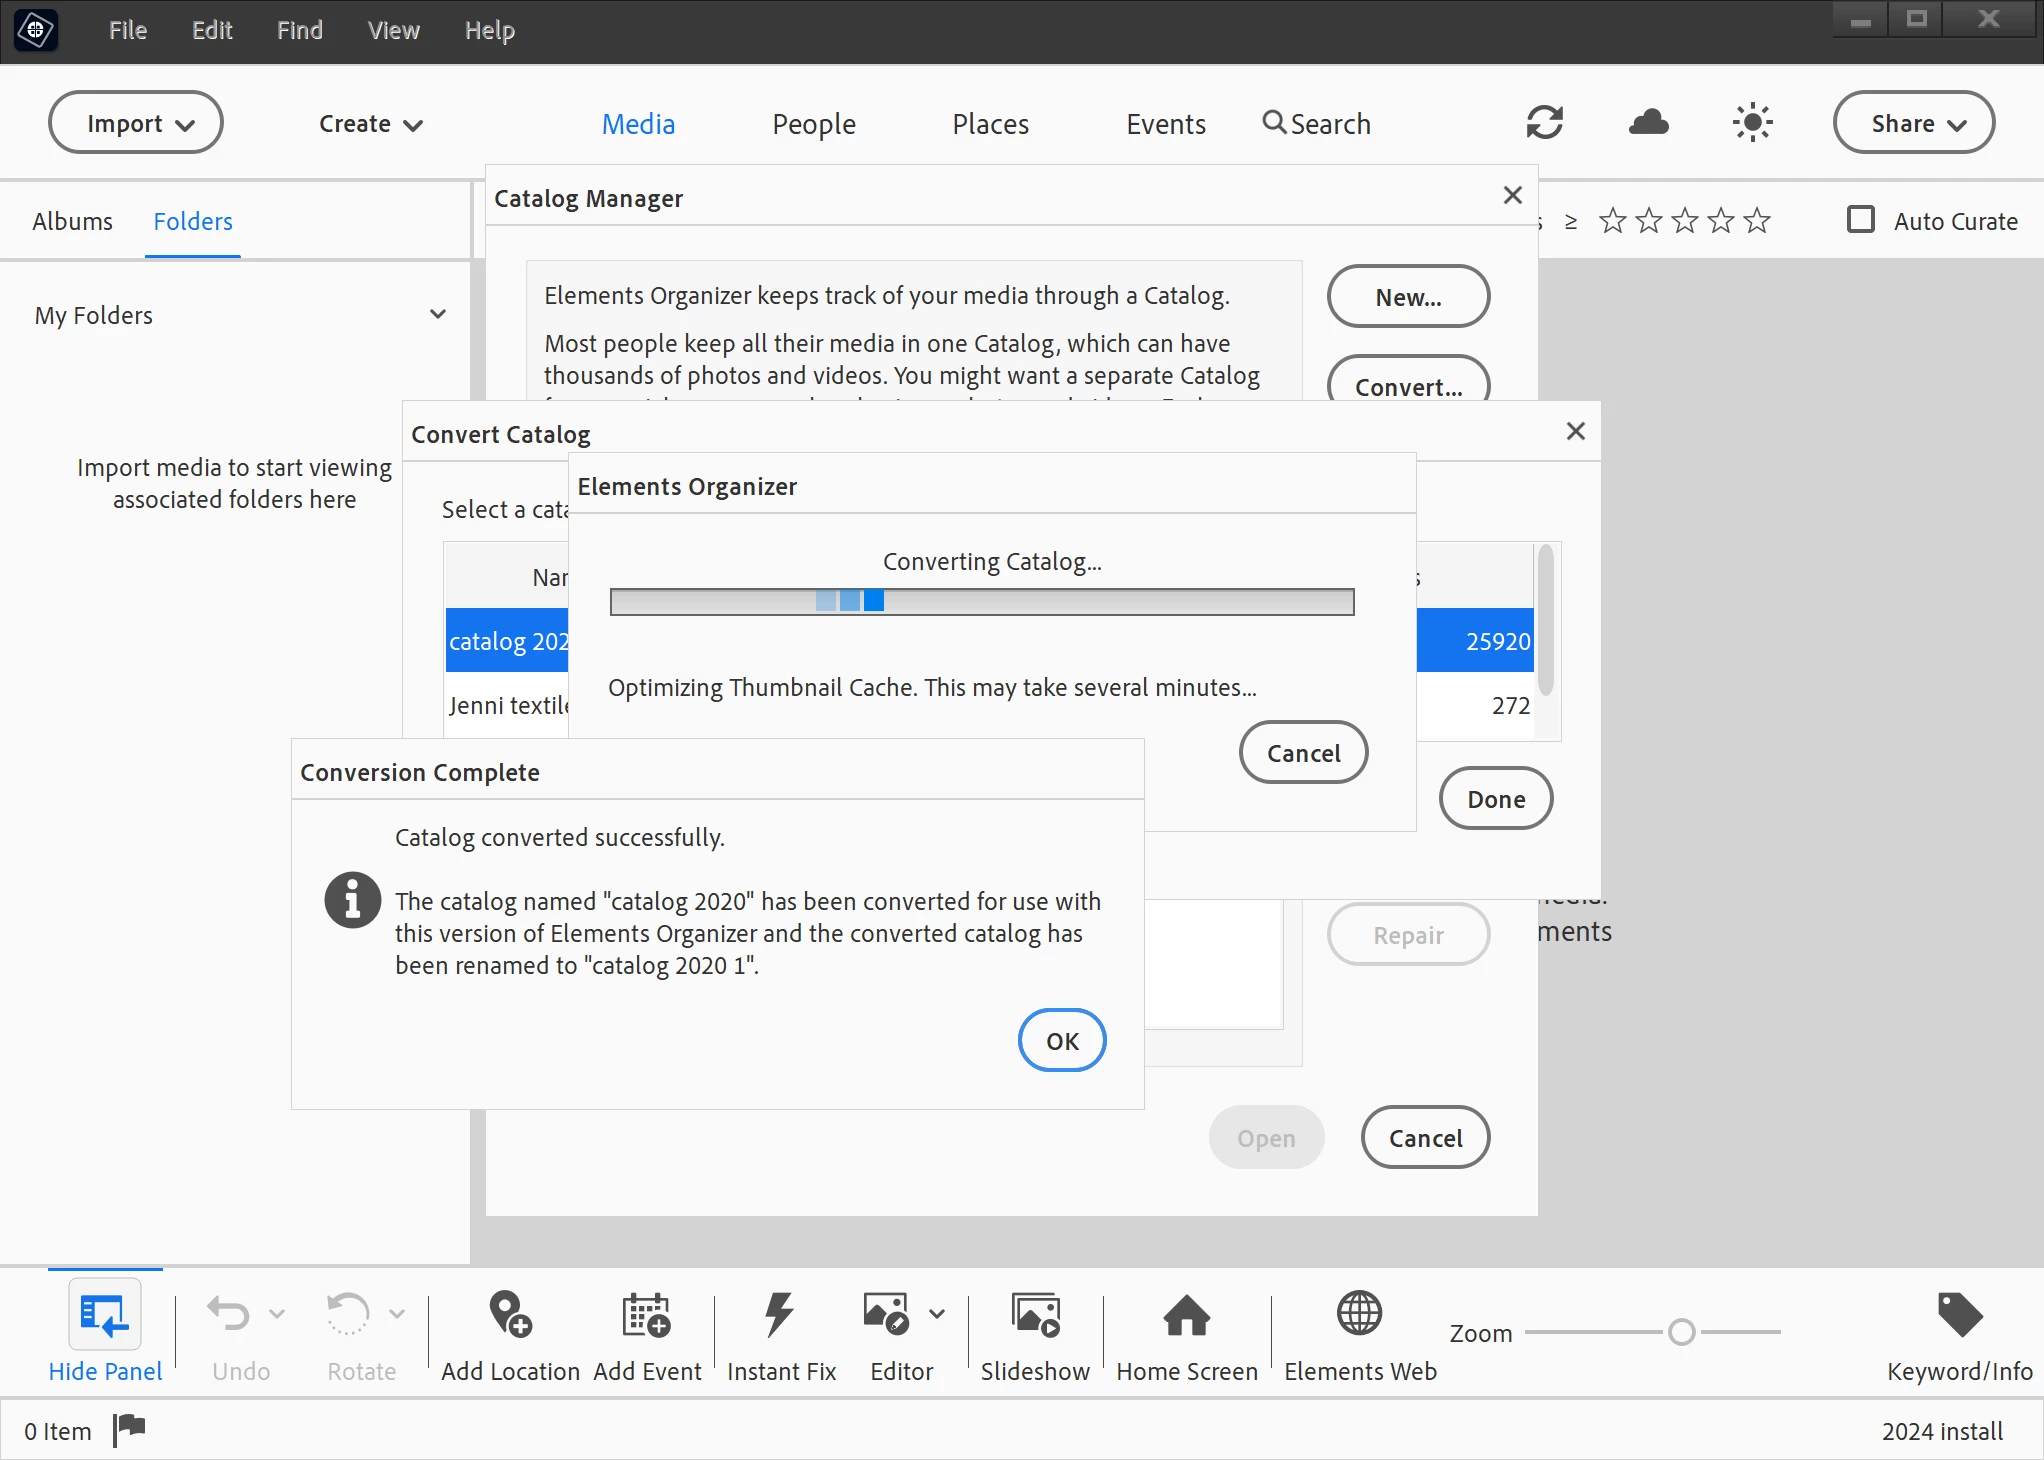Collapse the My Folders section
The image size is (2044, 1460).
437,315
